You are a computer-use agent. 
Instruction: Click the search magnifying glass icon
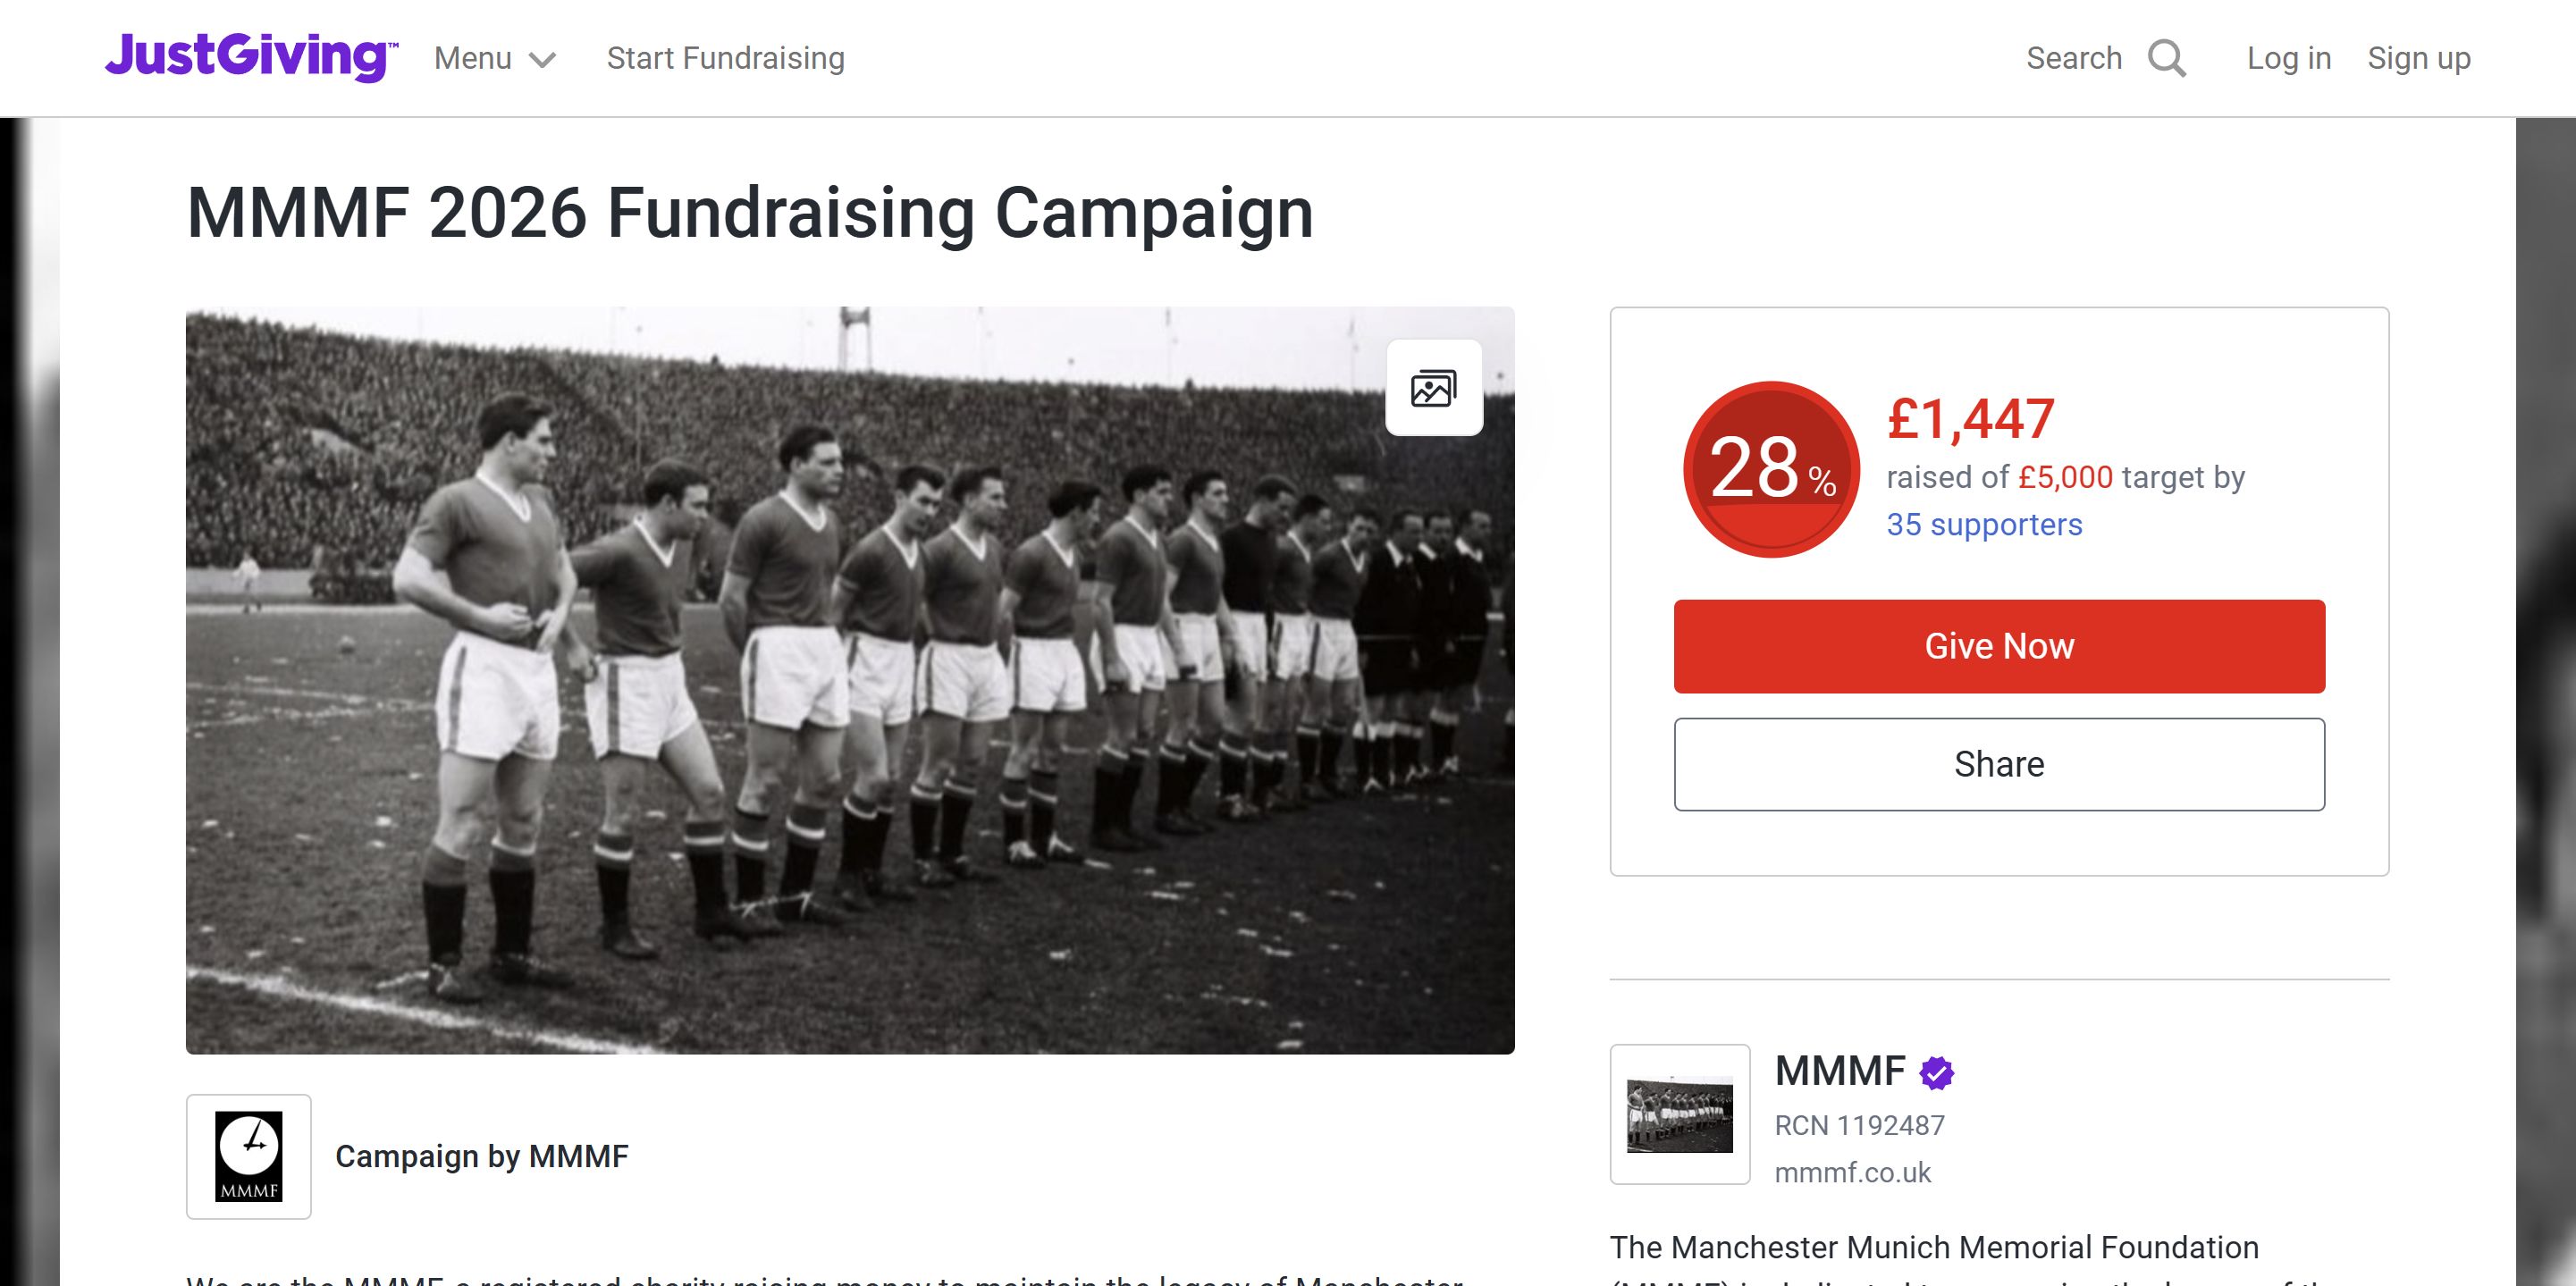coord(2166,59)
